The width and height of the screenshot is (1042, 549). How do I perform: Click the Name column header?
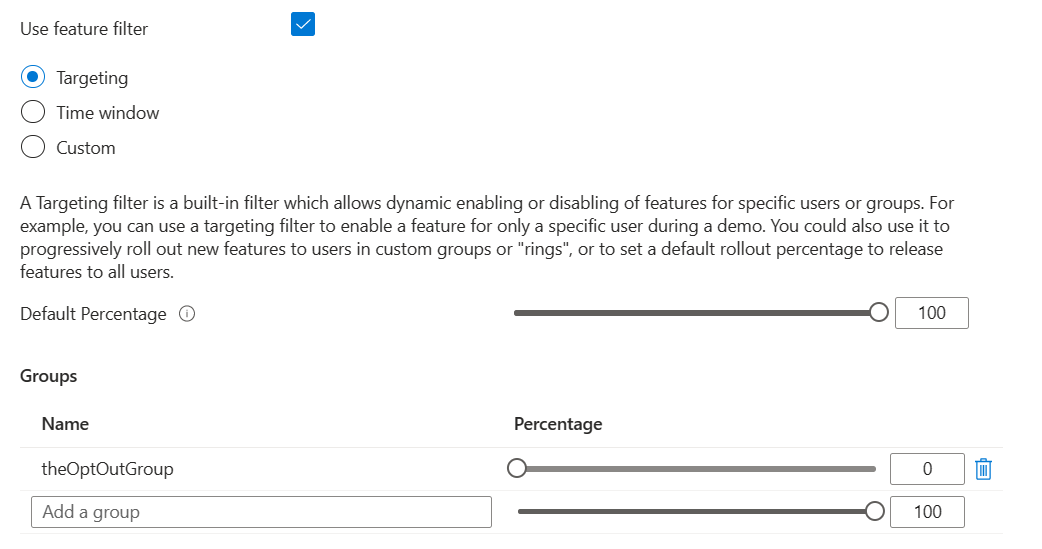click(x=65, y=424)
